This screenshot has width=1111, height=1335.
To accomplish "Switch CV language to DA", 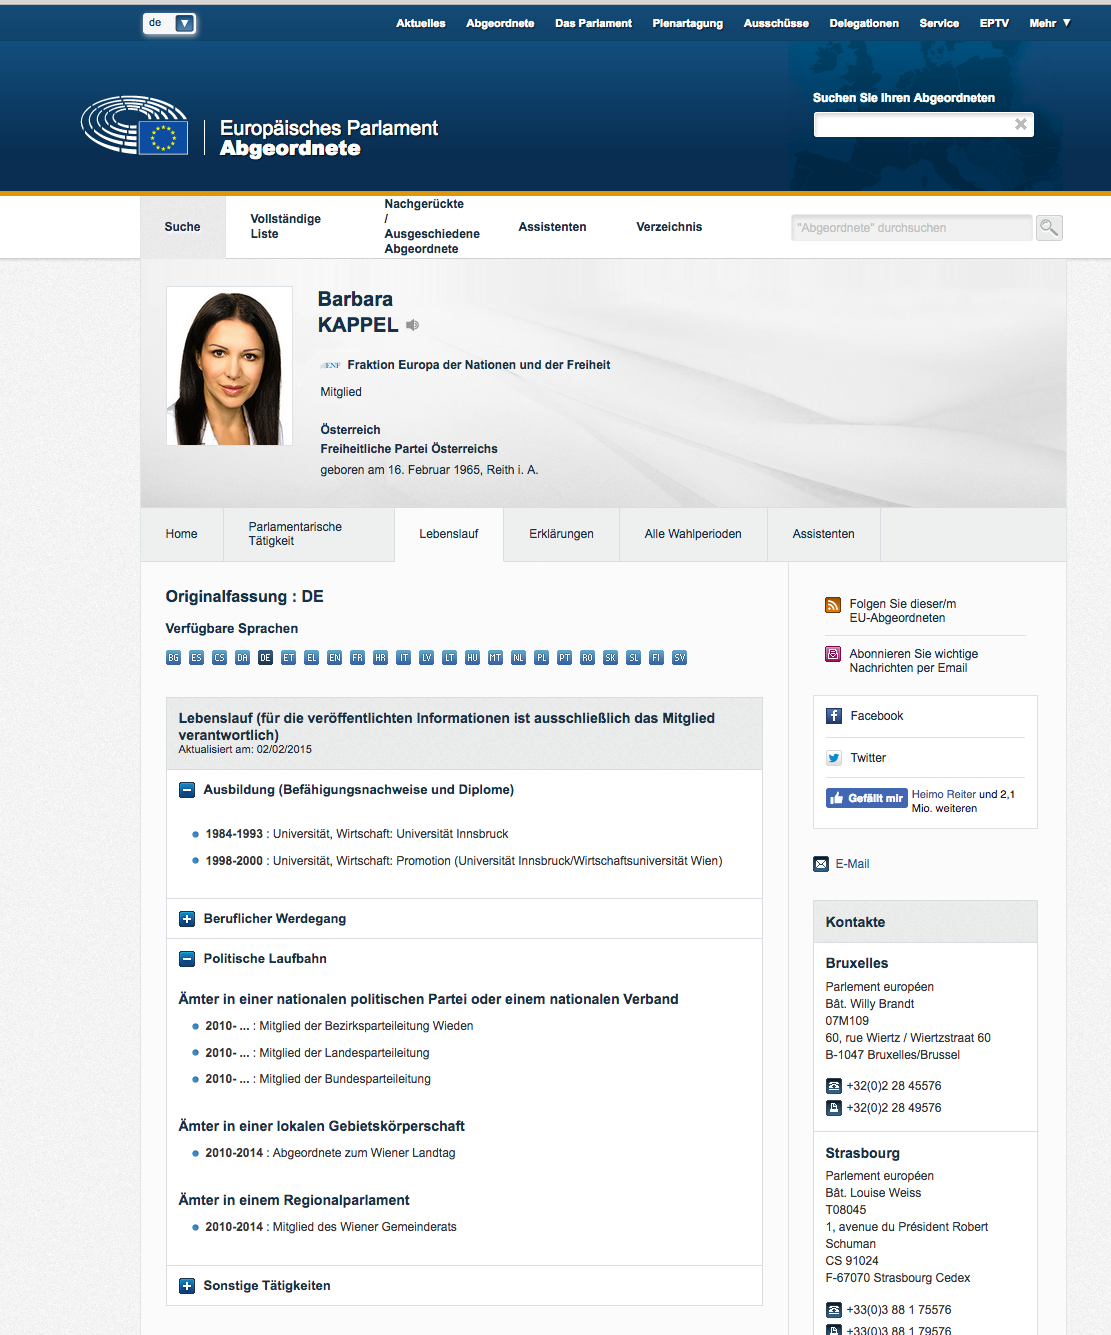I will 243,658.
